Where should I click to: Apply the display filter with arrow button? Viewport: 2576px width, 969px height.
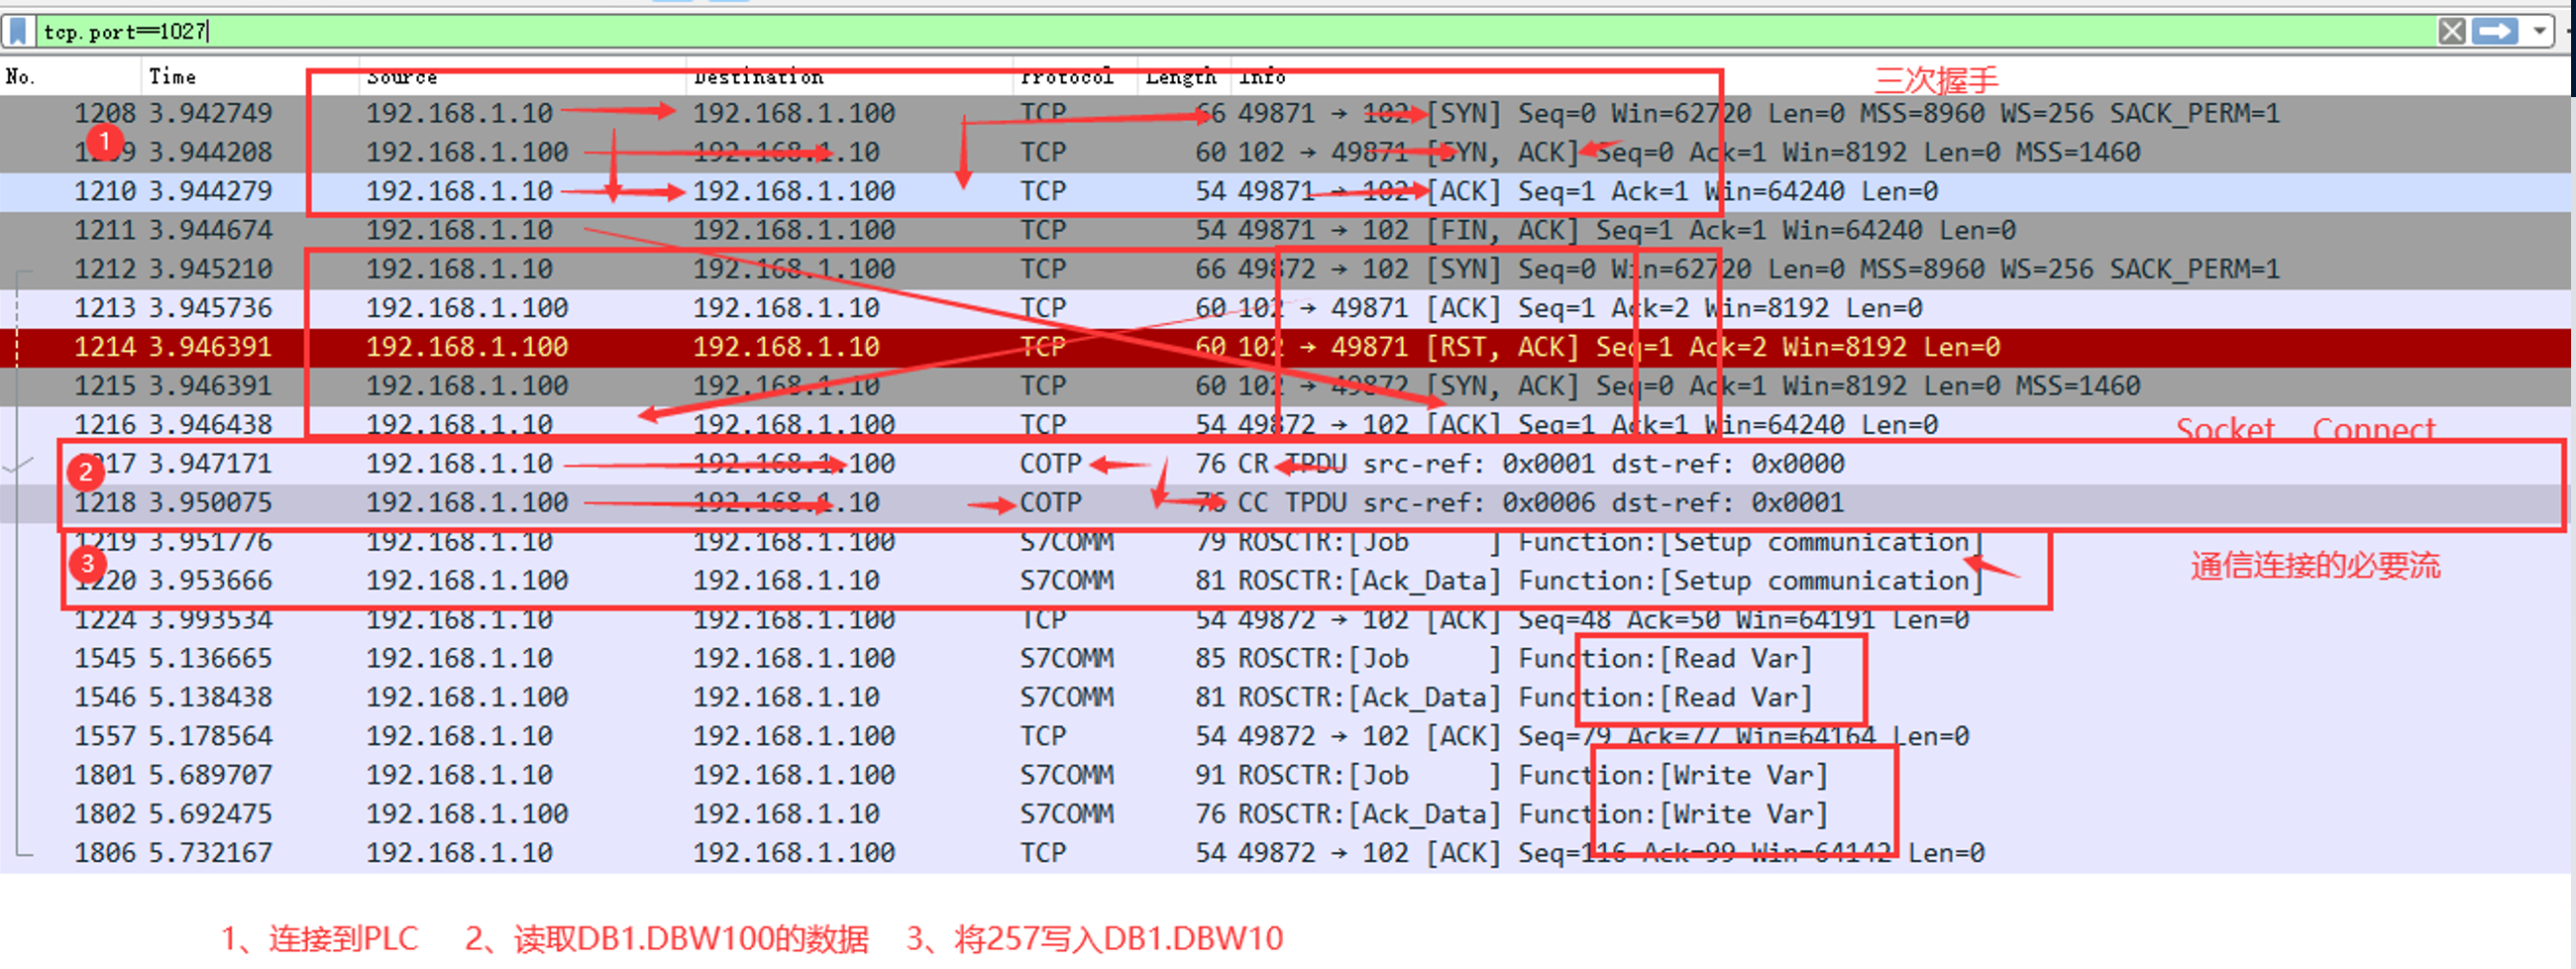2495,31
